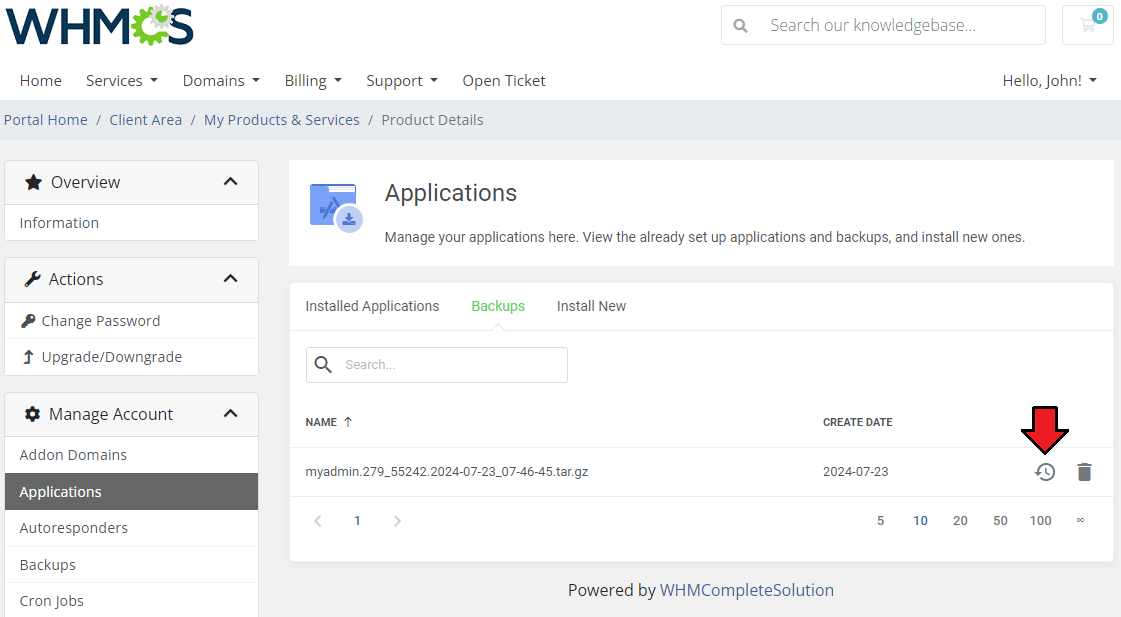1121x617 pixels.
Task: Select the Backups tab
Action: pyautogui.click(x=498, y=306)
